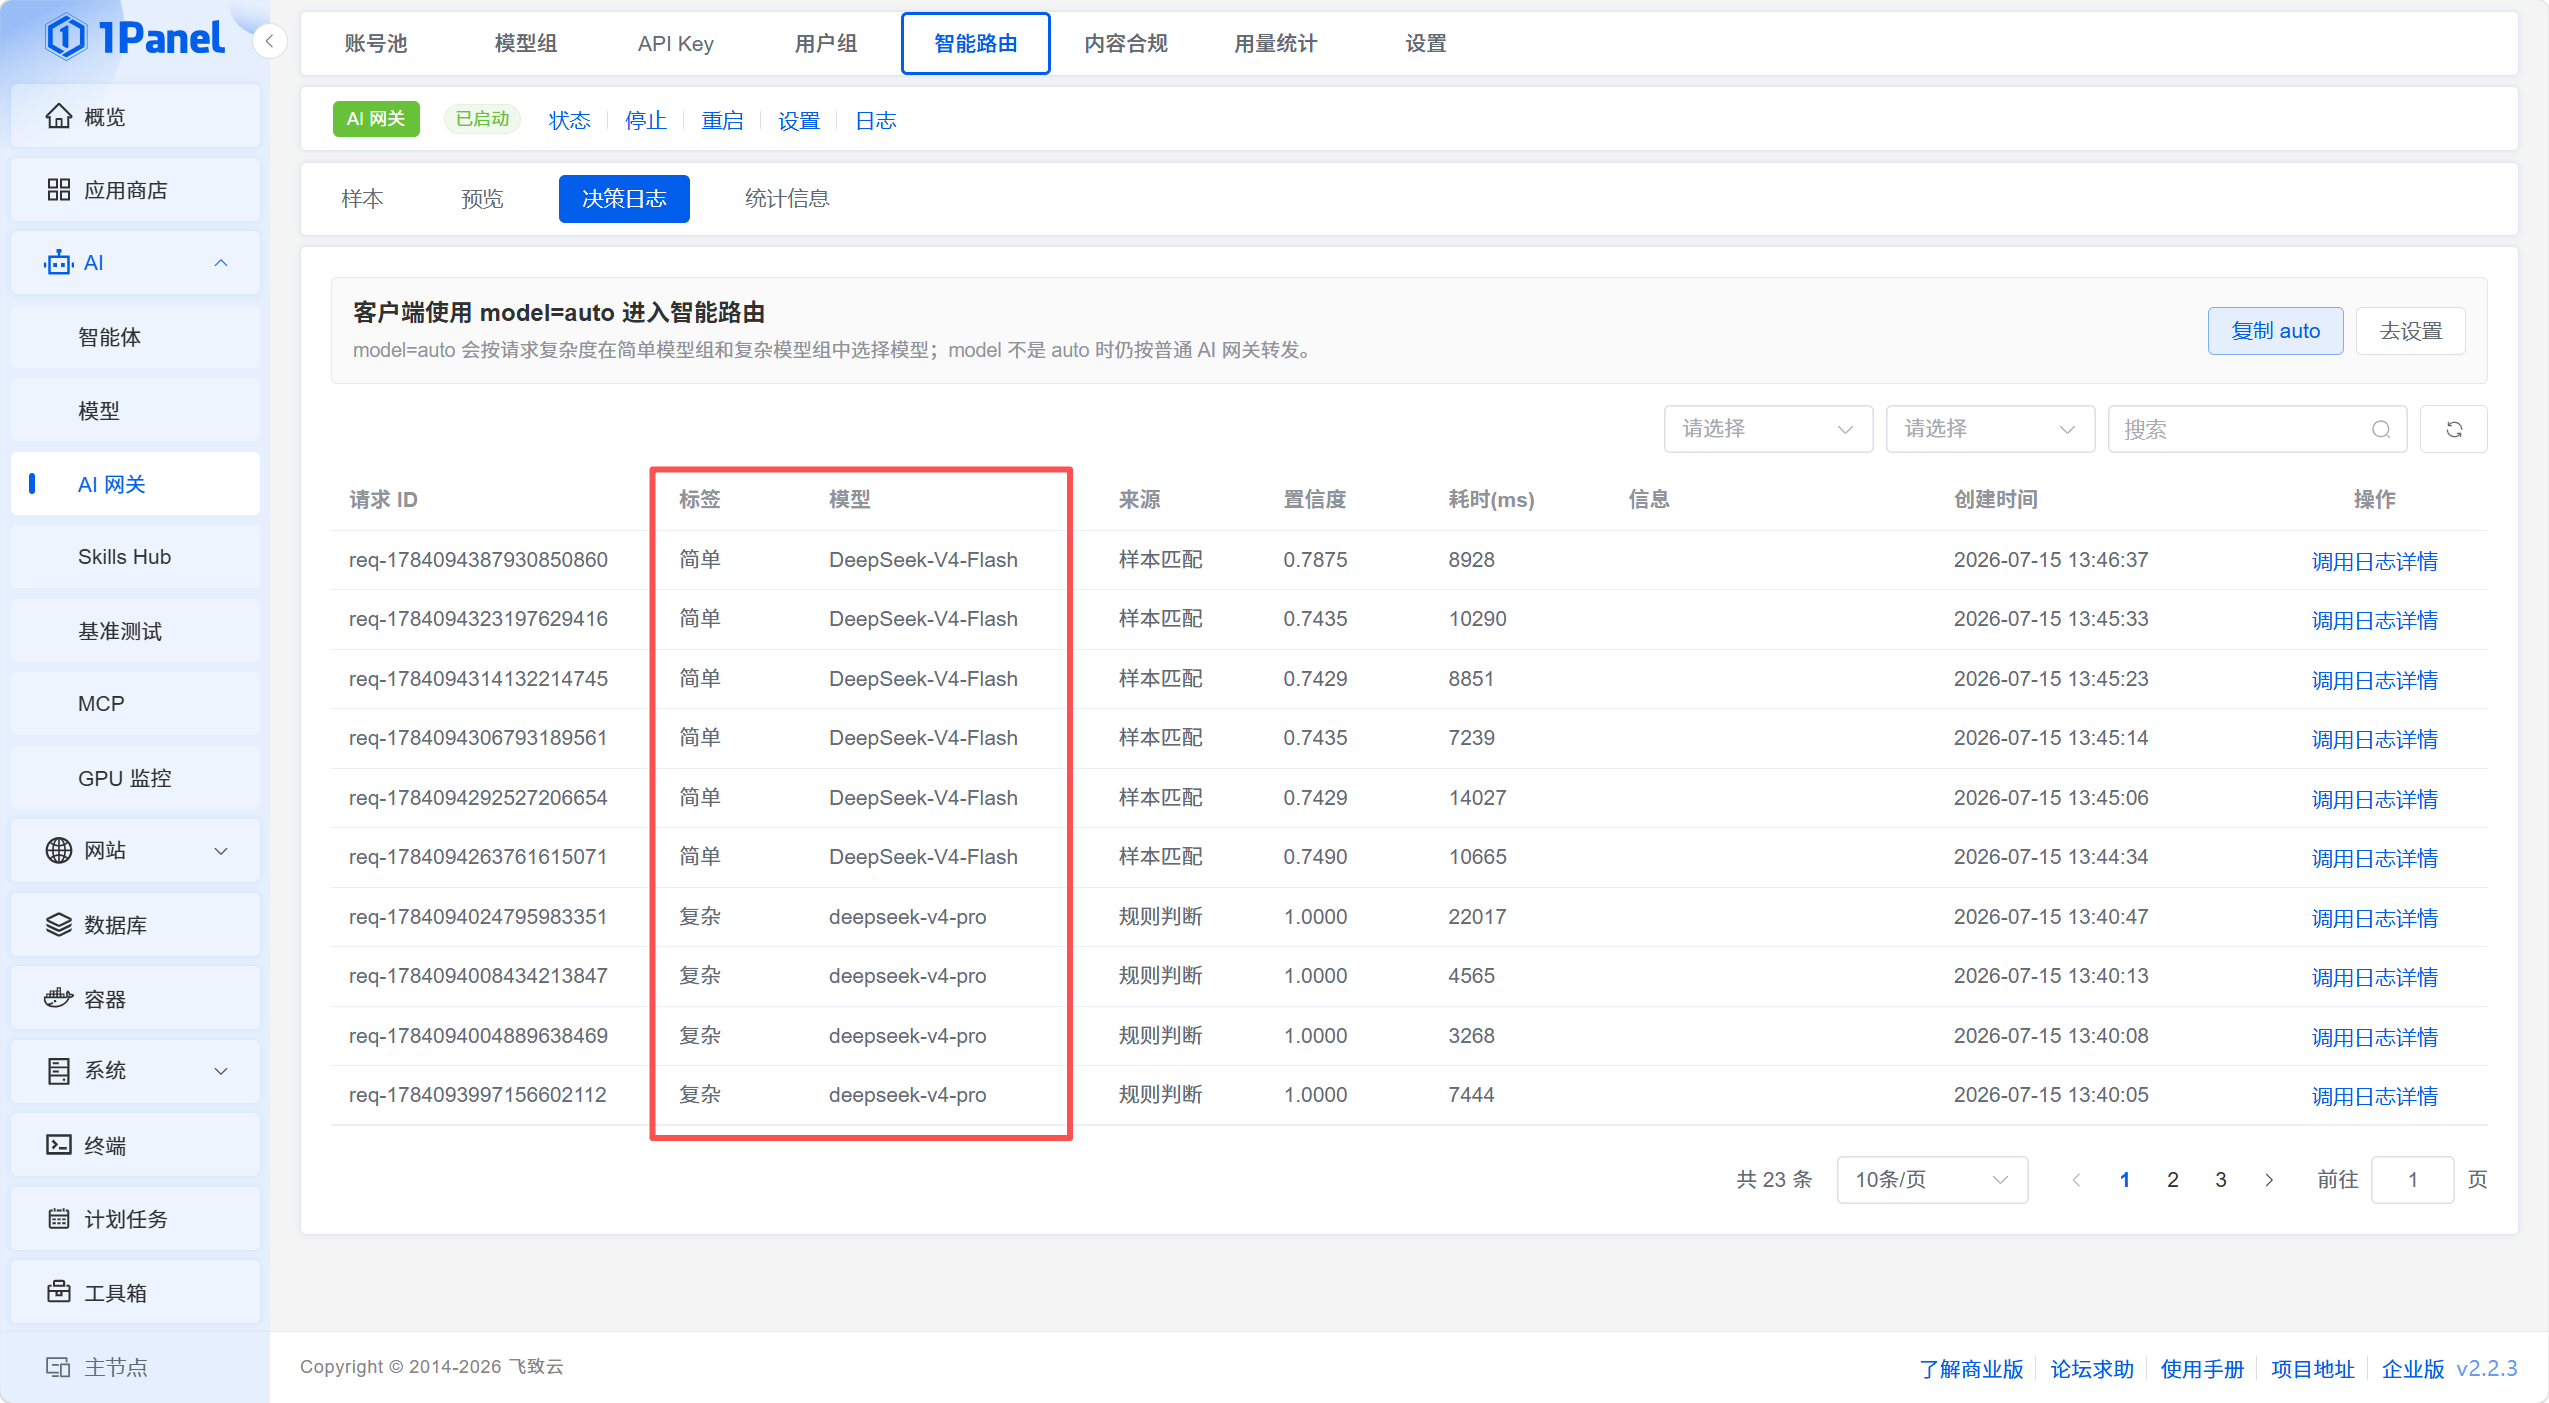Click the search magnifier icon
This screenshot has width=2549, height=1403.
[2381, 429]
